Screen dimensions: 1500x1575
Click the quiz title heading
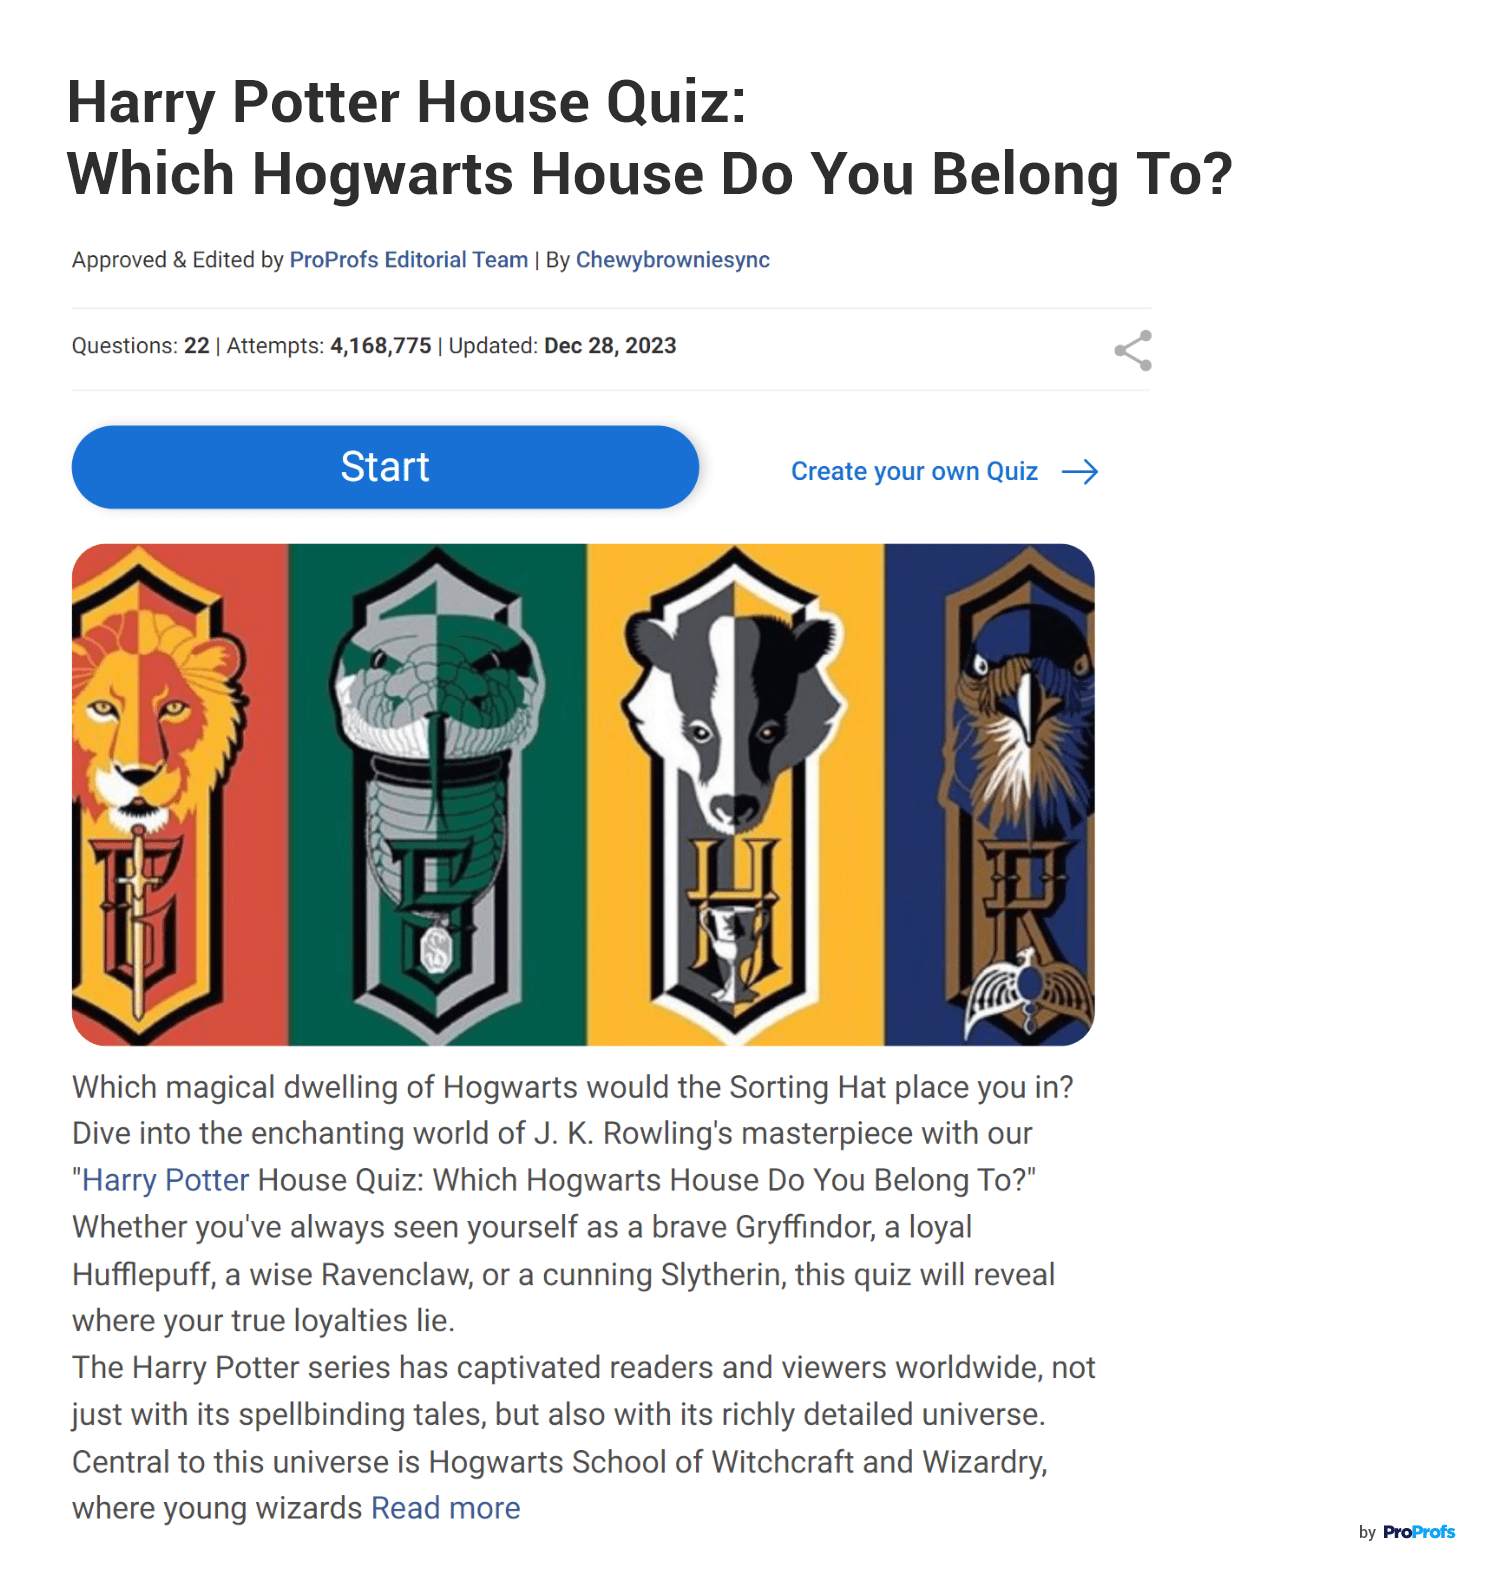(650, 138)
